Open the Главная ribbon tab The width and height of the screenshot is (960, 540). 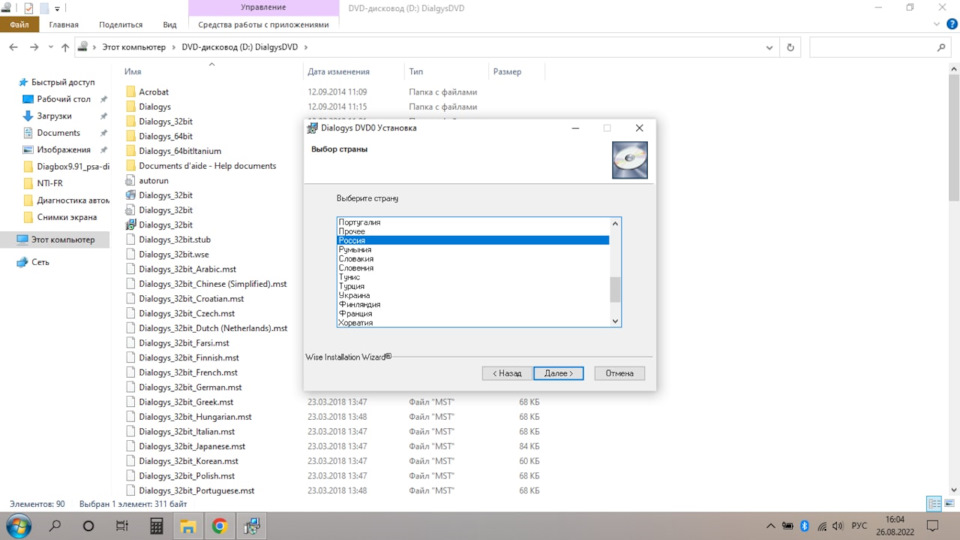[x=64, y=24]
